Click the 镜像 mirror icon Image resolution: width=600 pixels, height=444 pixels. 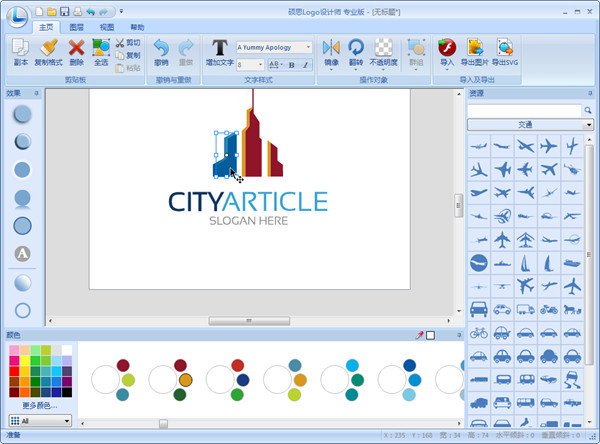click(331, 47)
